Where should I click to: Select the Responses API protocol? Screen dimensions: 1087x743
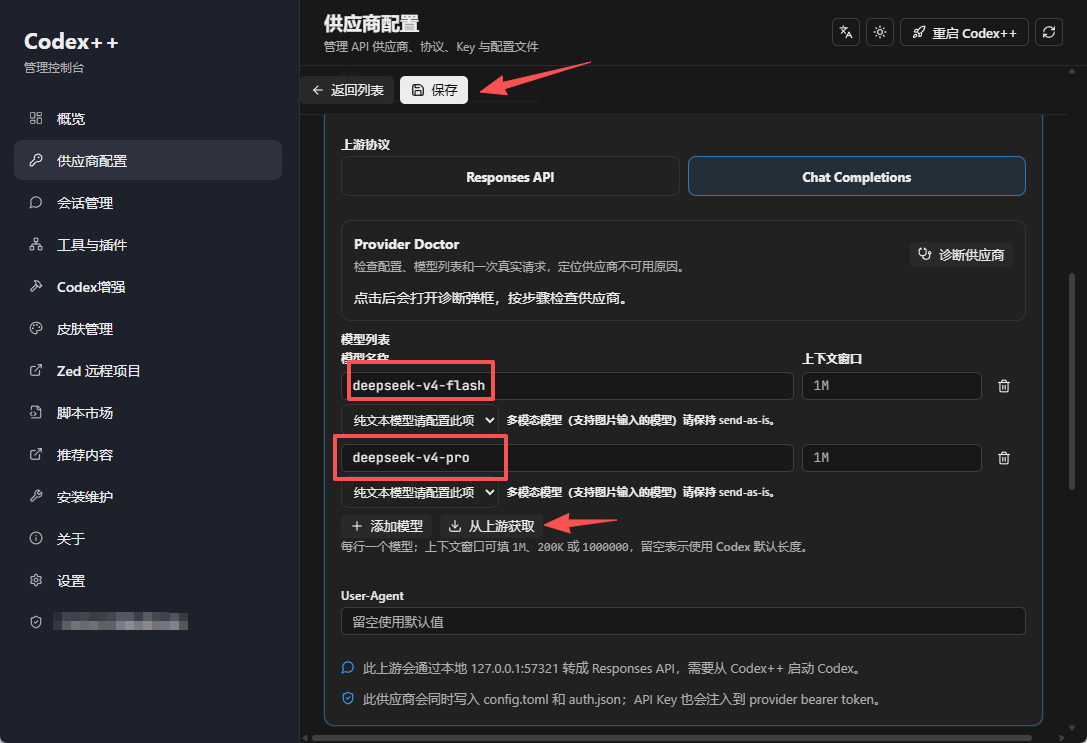510,177
